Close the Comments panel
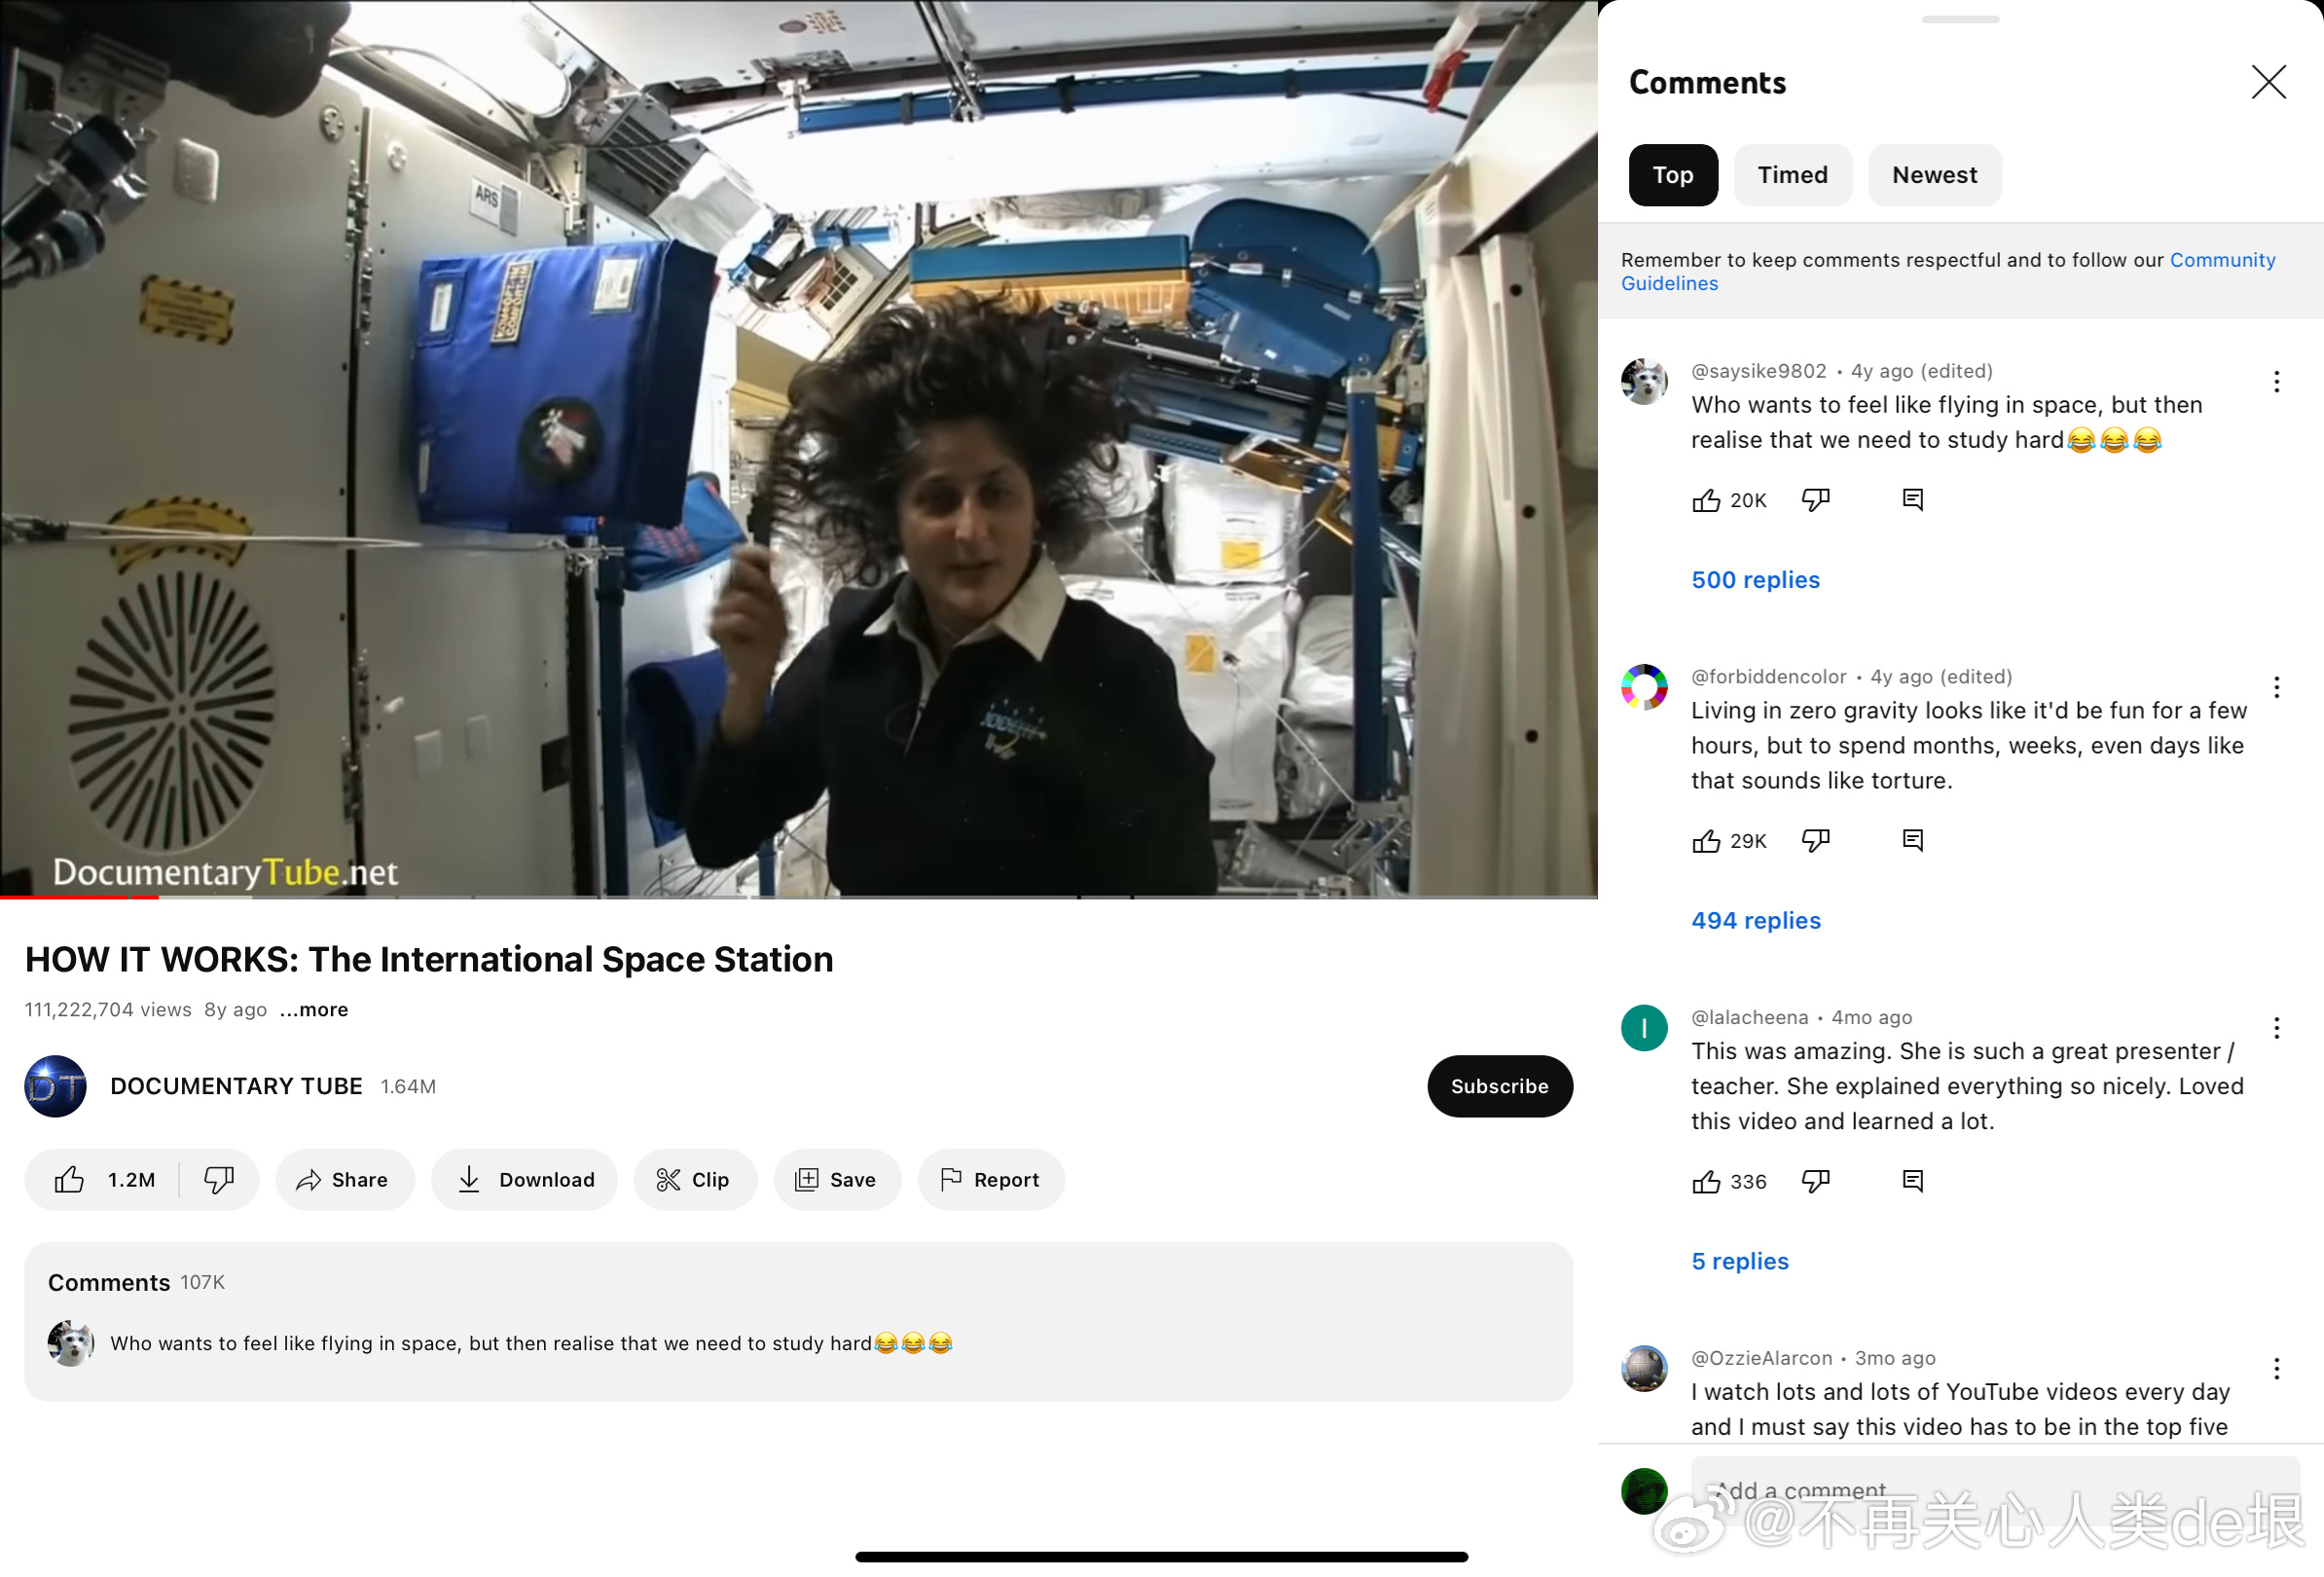The width and height of the screenshot is (2324, 1577). (2268, 82)
